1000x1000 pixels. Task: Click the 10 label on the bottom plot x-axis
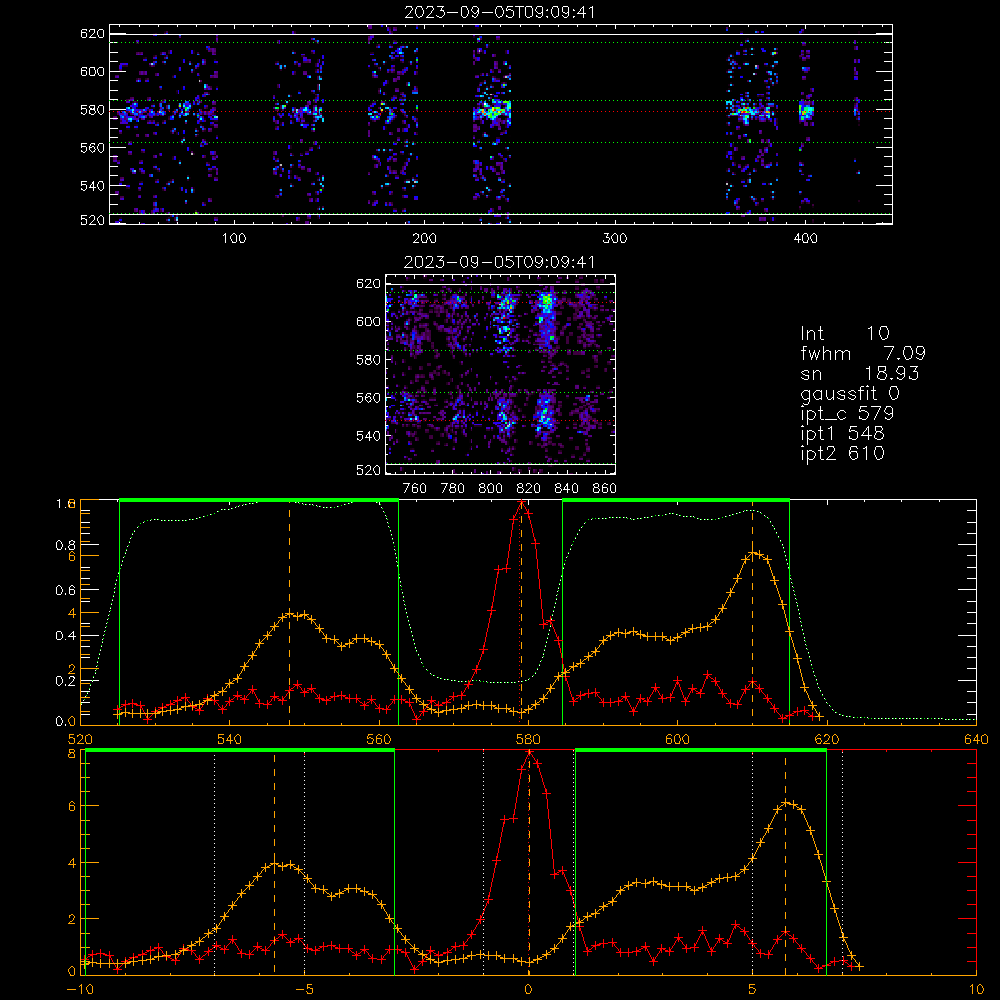[x=976, y=990]
